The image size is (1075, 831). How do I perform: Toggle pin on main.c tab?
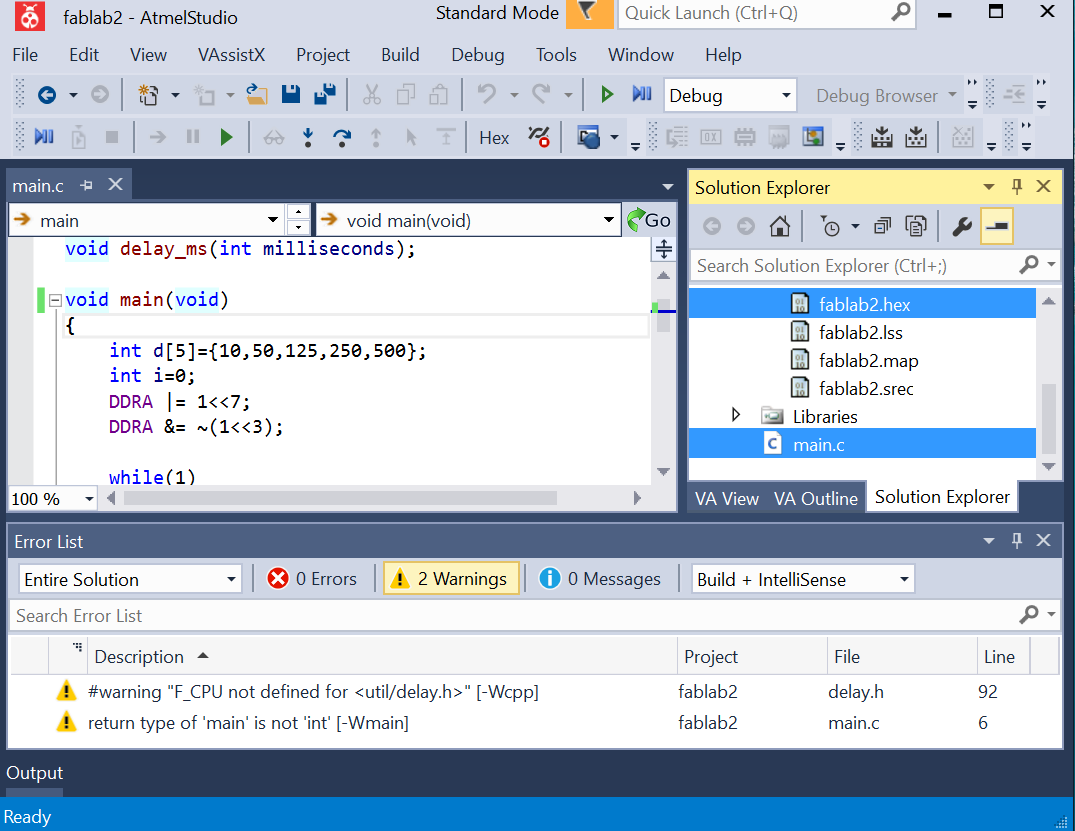point(87,186)
